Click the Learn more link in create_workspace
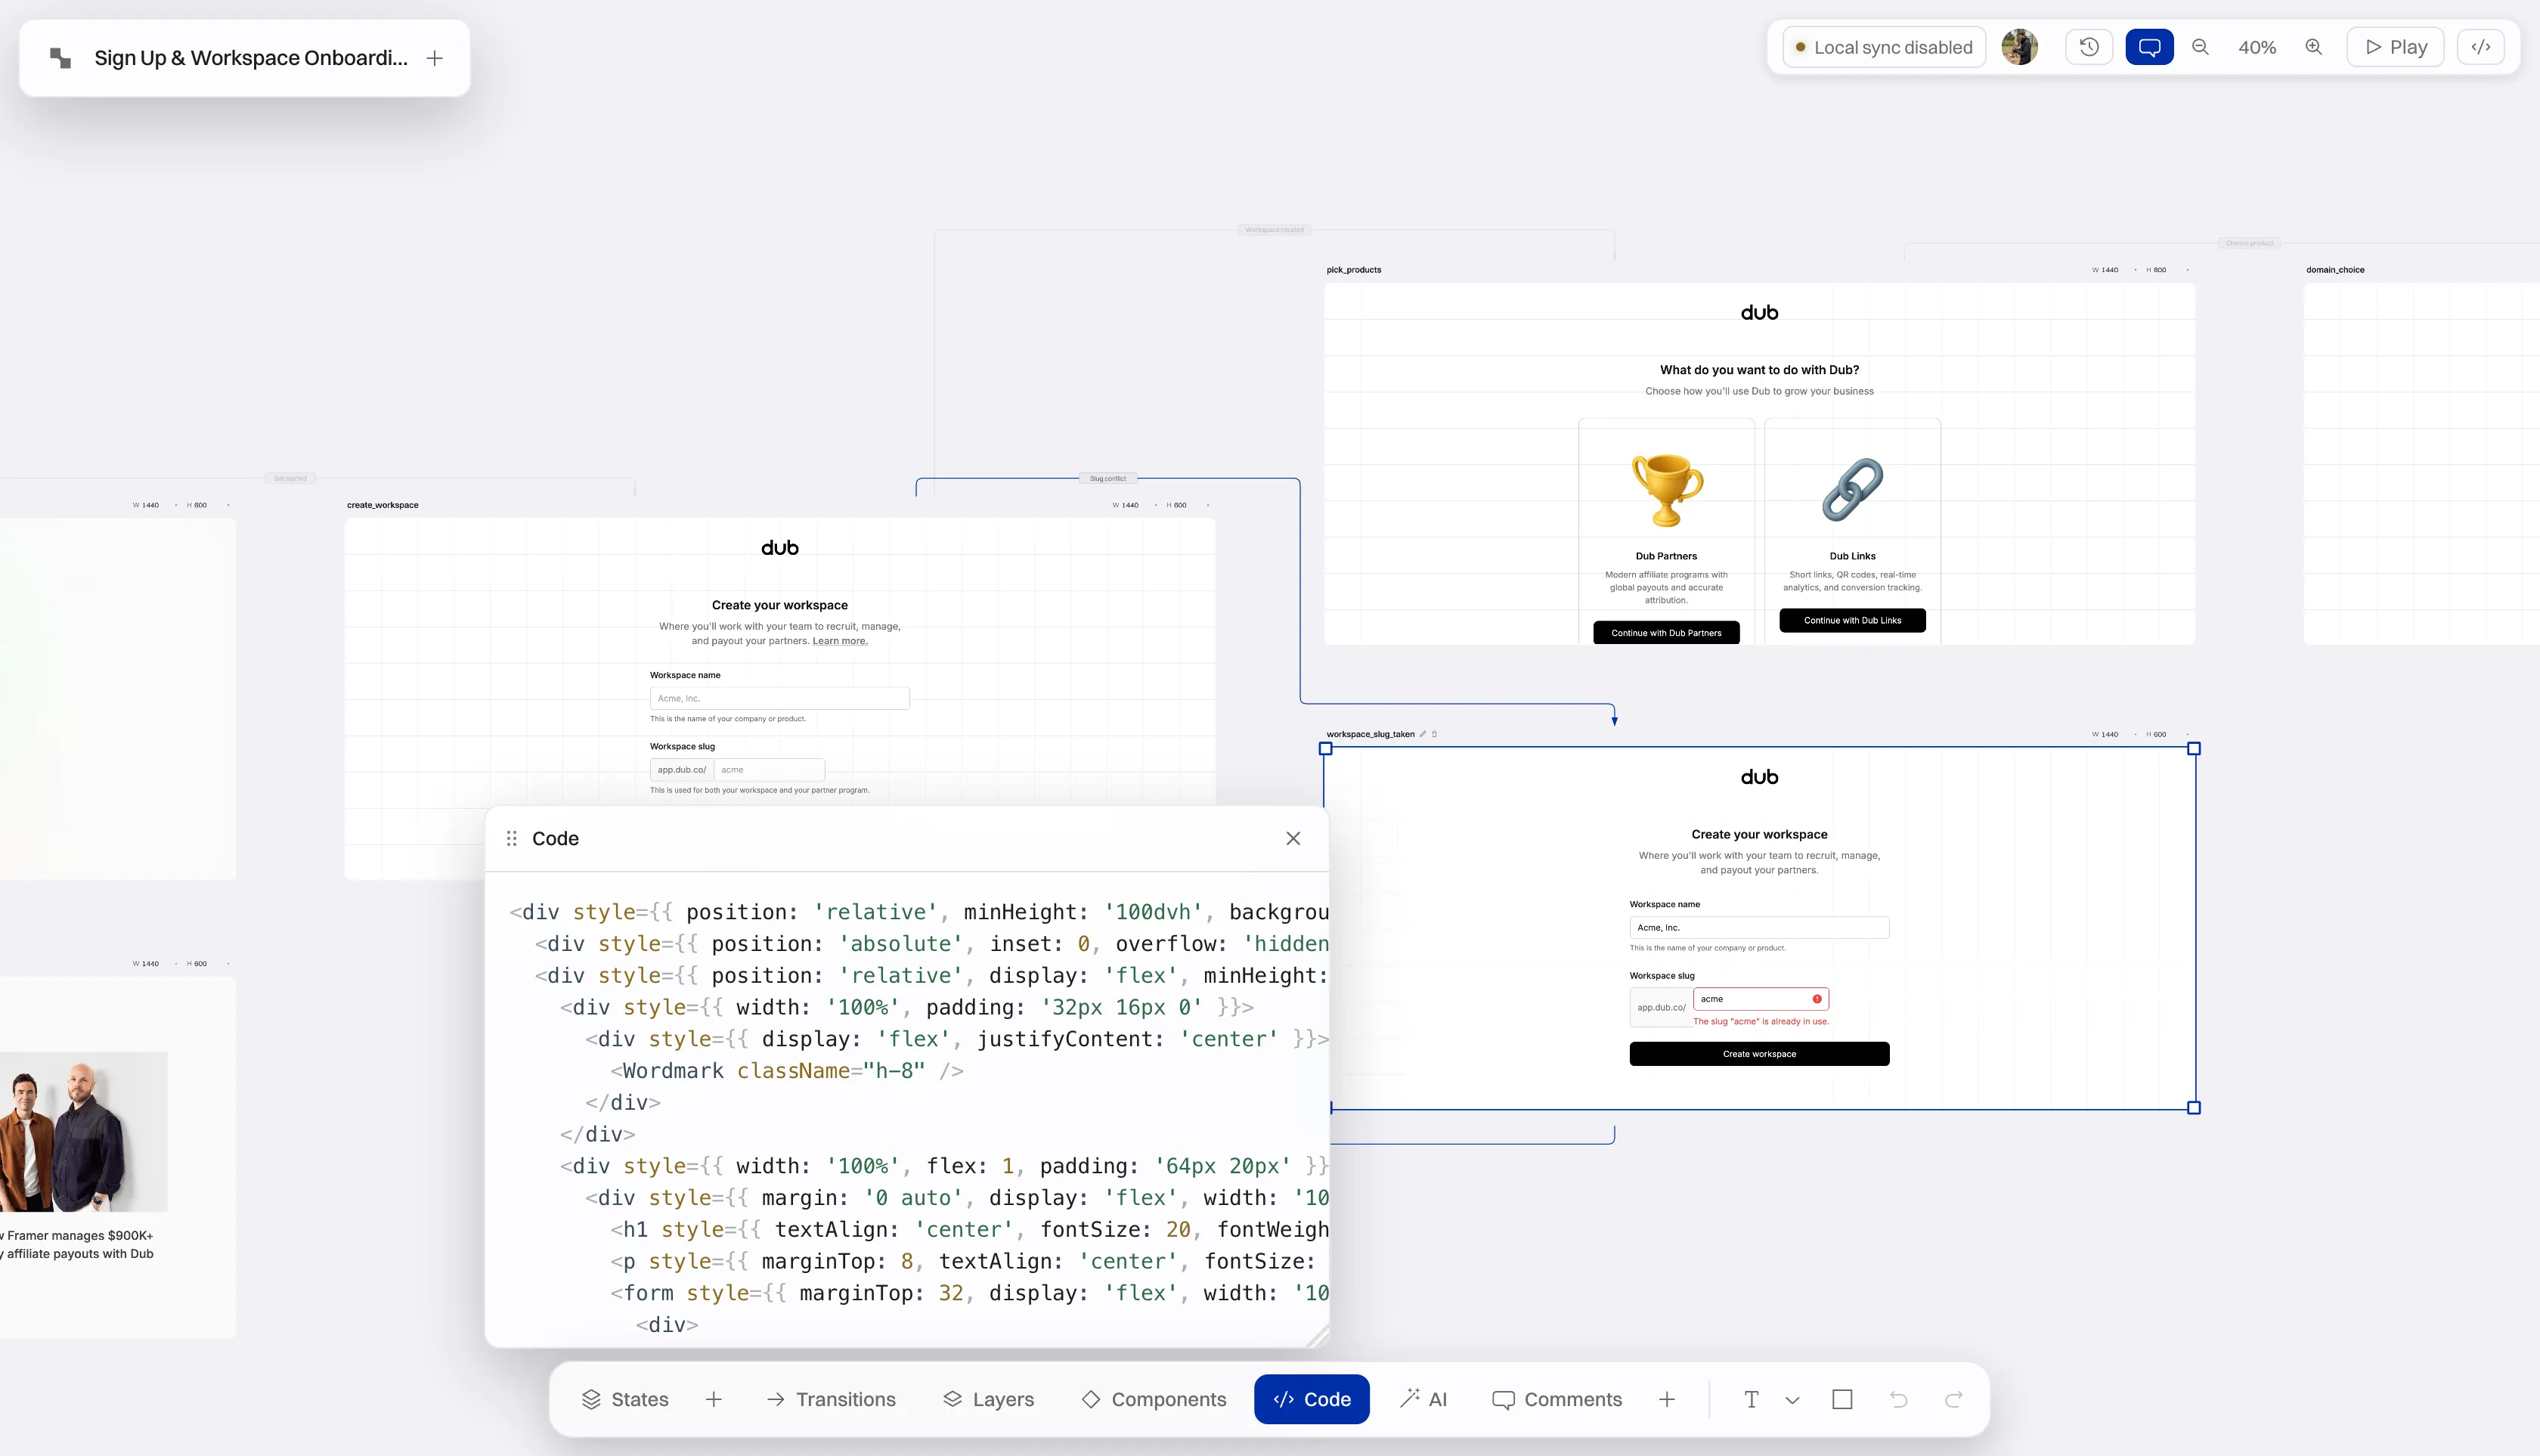This screenshot has height=1456, width=2540. (x=840, y=641)
